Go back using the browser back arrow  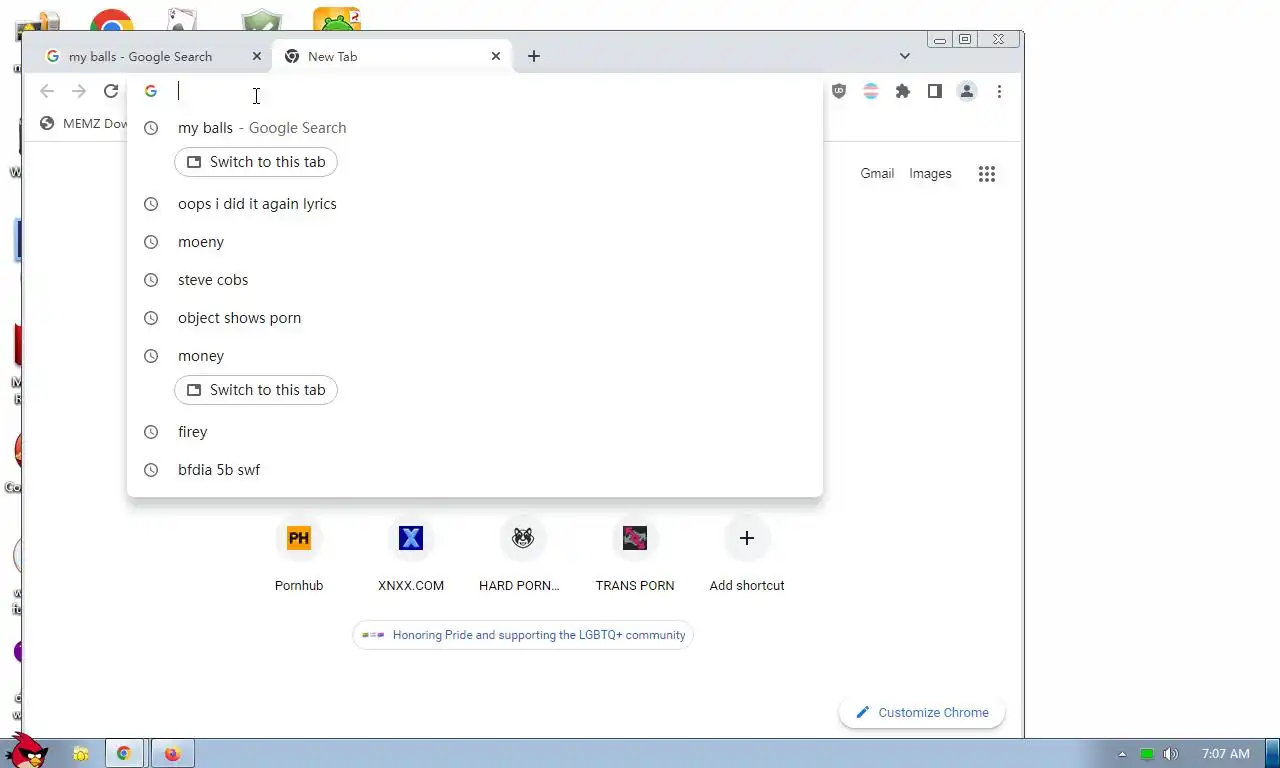tap(47, 91)
